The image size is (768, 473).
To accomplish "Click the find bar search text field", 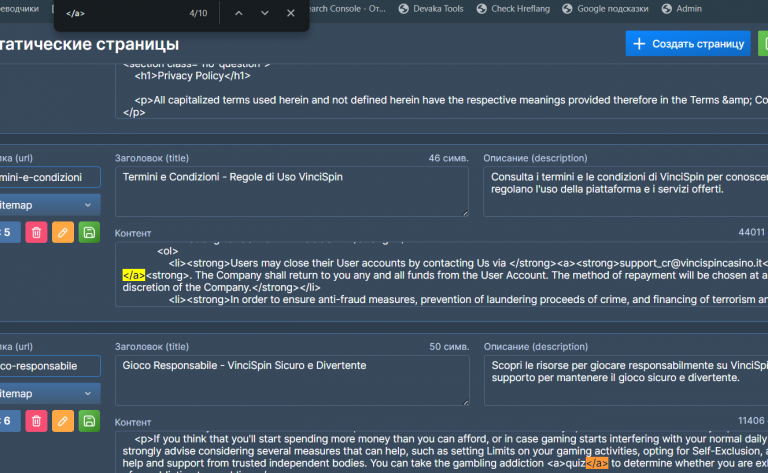I will click(x=122, y=13).
